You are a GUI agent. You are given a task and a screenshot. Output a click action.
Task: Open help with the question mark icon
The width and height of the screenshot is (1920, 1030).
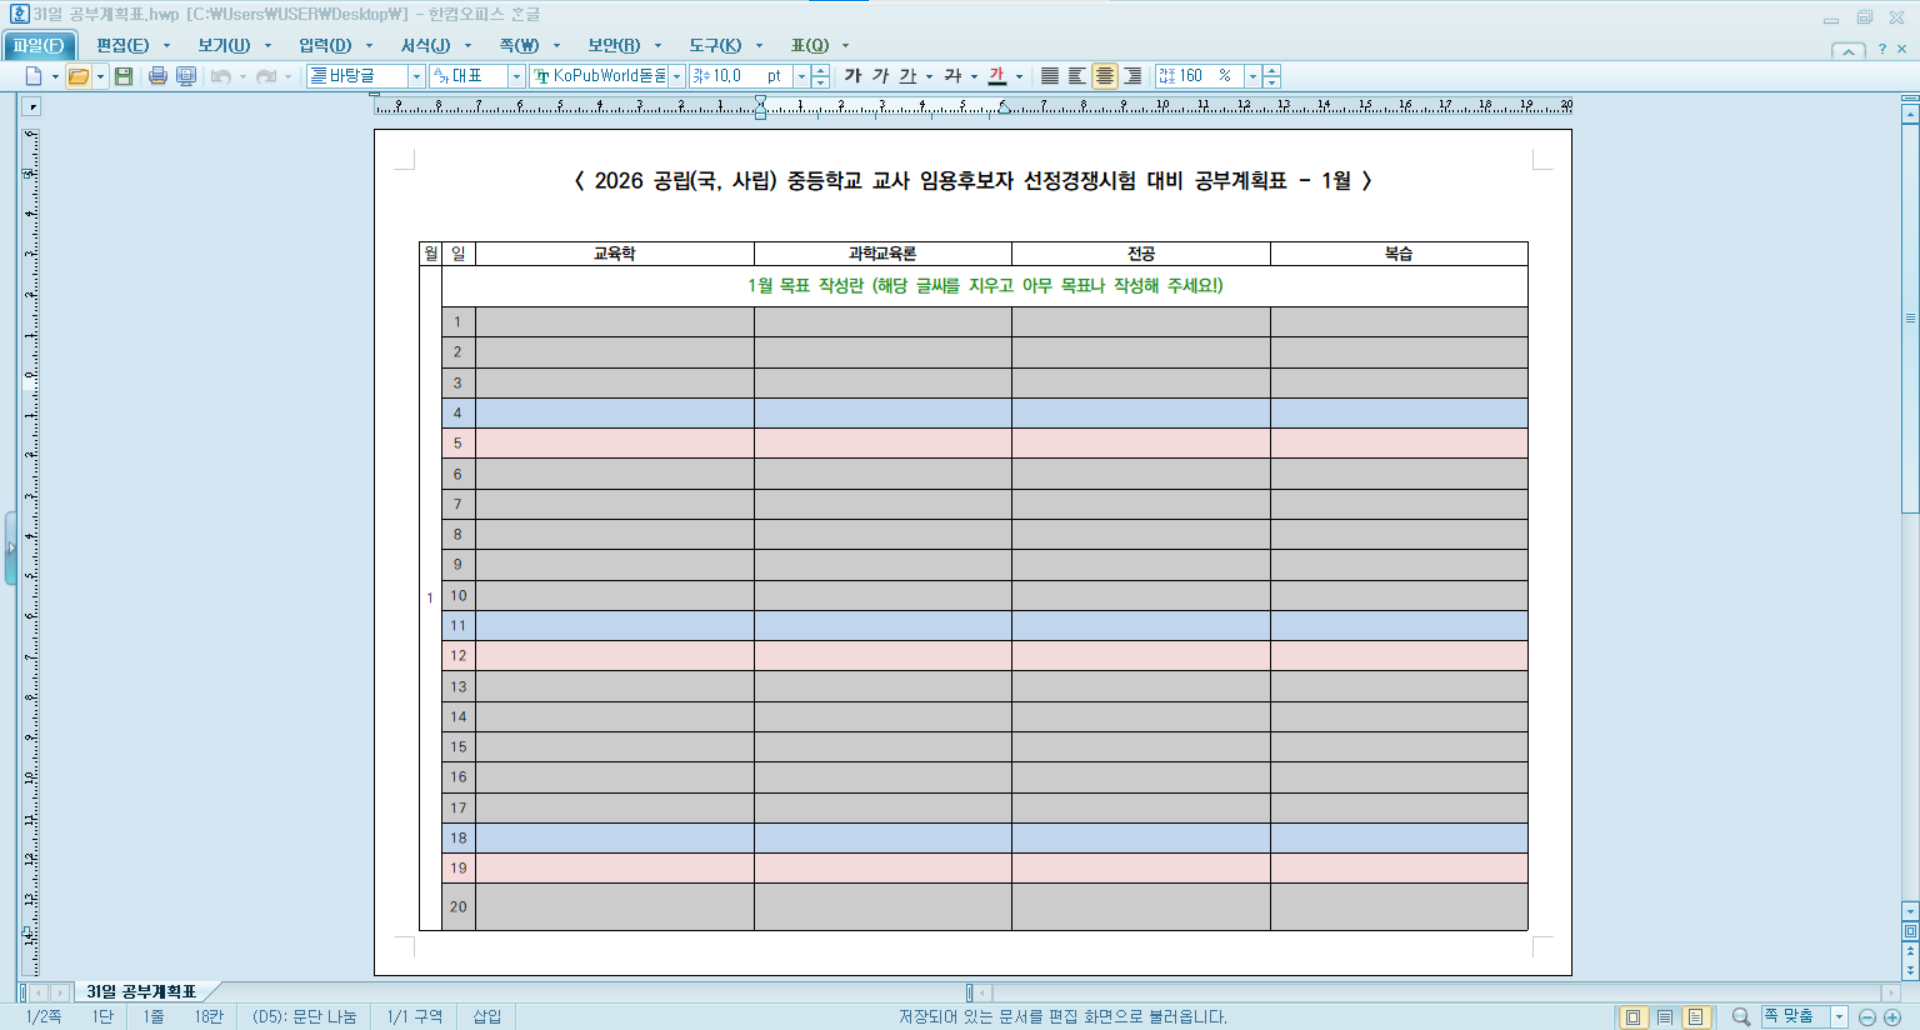[x=1882, y=49]
